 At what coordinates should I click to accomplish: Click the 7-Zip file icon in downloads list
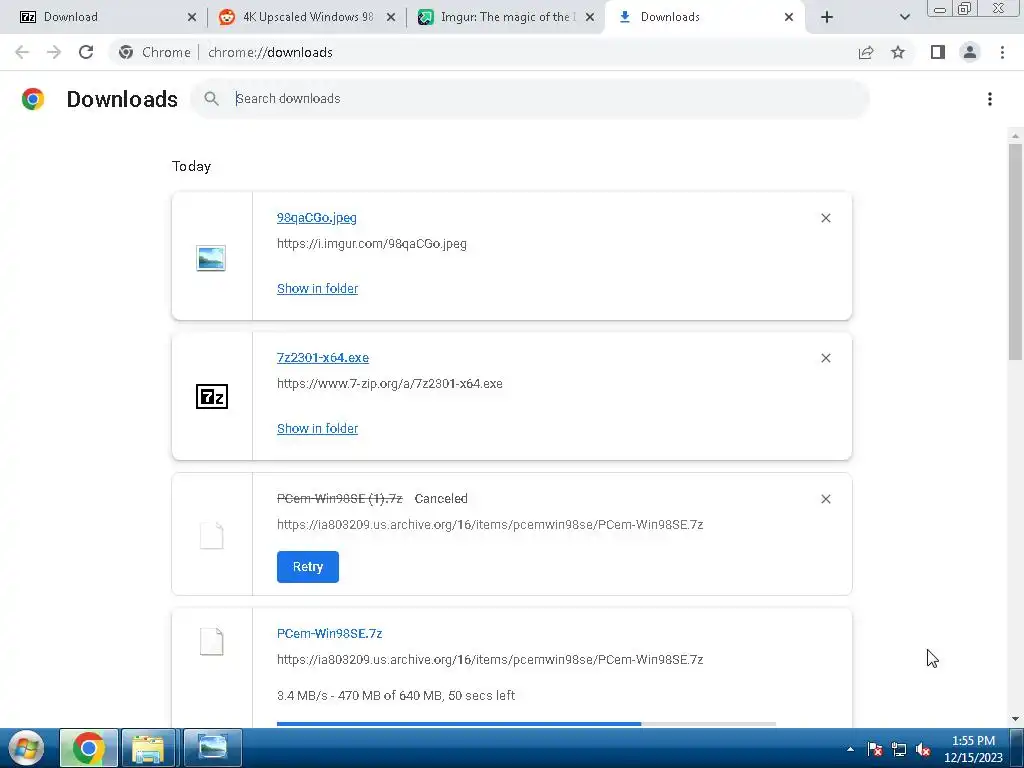pyautogui.click(x=212, y=396)
